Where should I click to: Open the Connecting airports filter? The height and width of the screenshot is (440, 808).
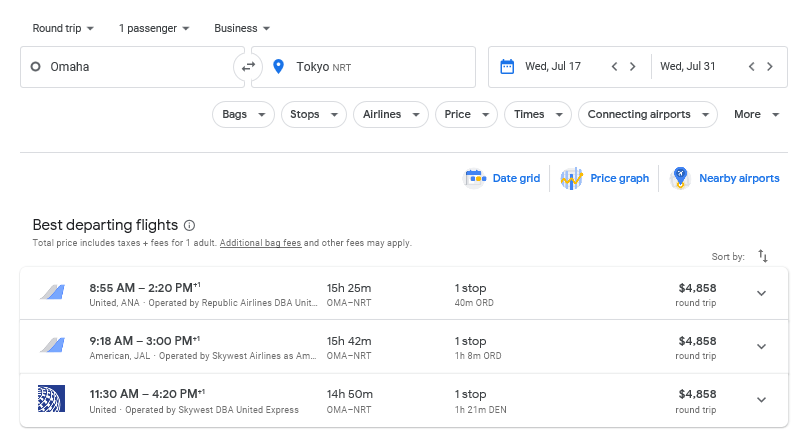(648, 114)
